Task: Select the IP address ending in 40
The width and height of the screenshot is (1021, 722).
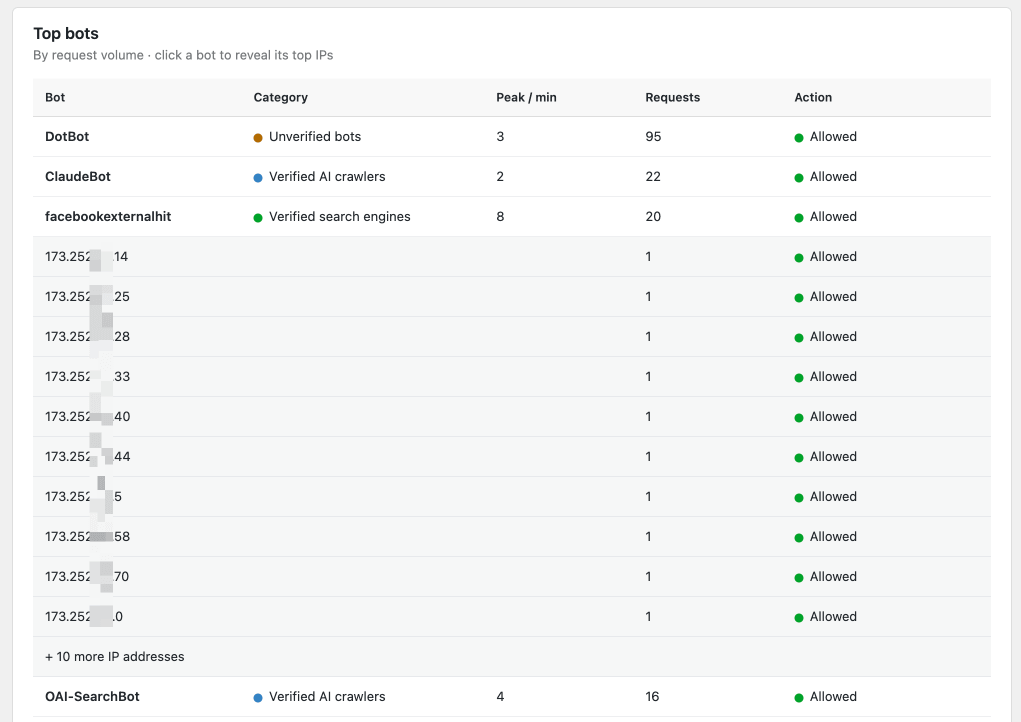Action: (x=87, y=417)
